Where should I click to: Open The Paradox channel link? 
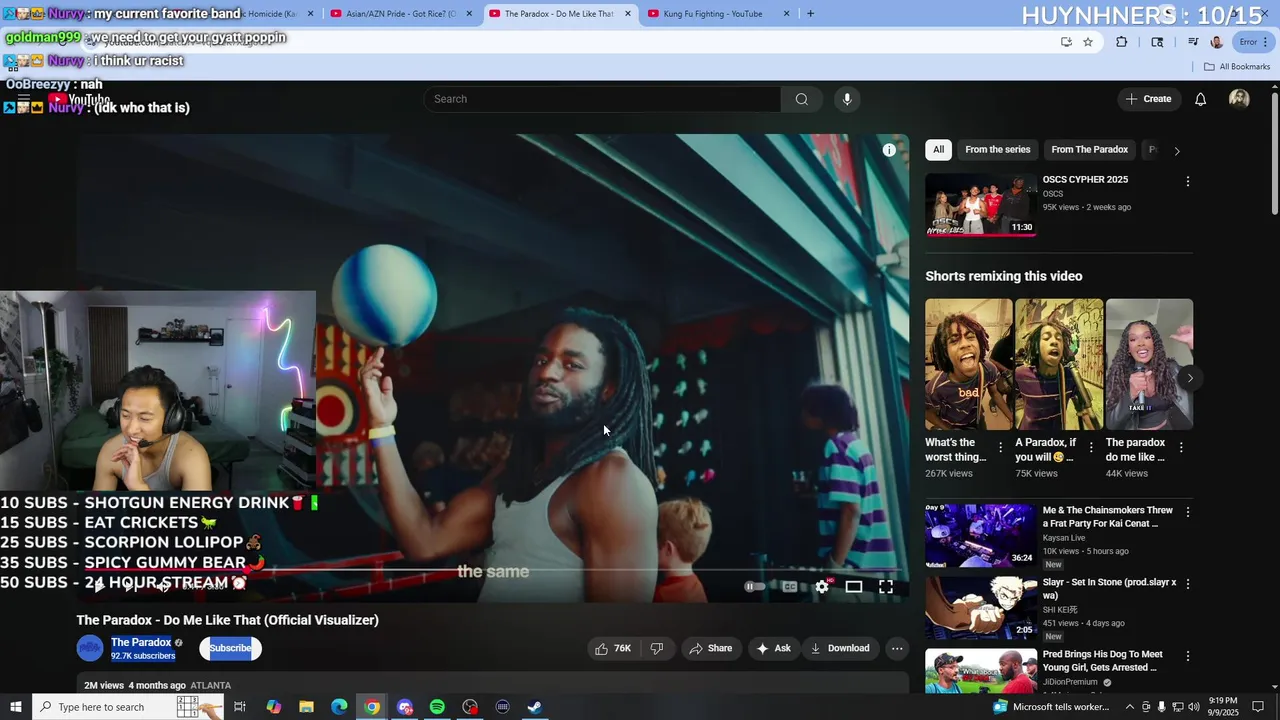pos(141,642)
